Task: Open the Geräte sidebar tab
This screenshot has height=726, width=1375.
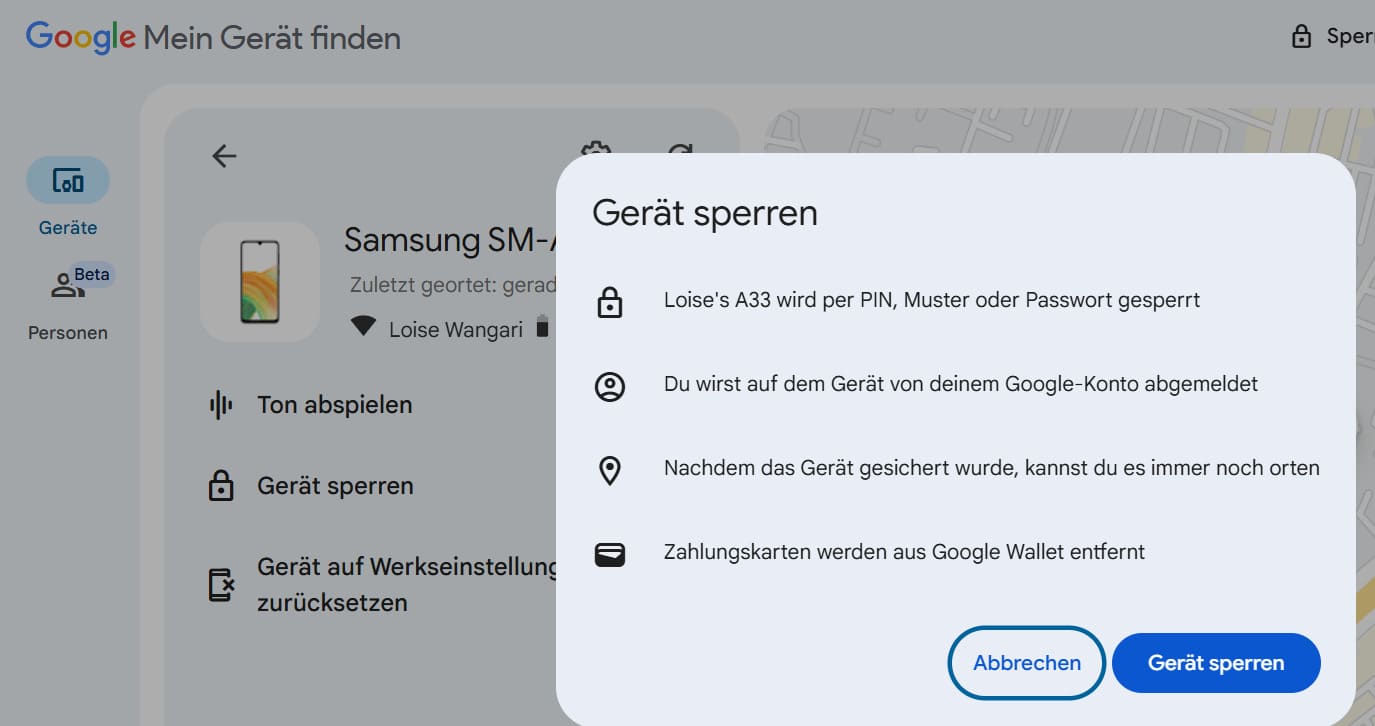Action: click(x=68, y=197)
